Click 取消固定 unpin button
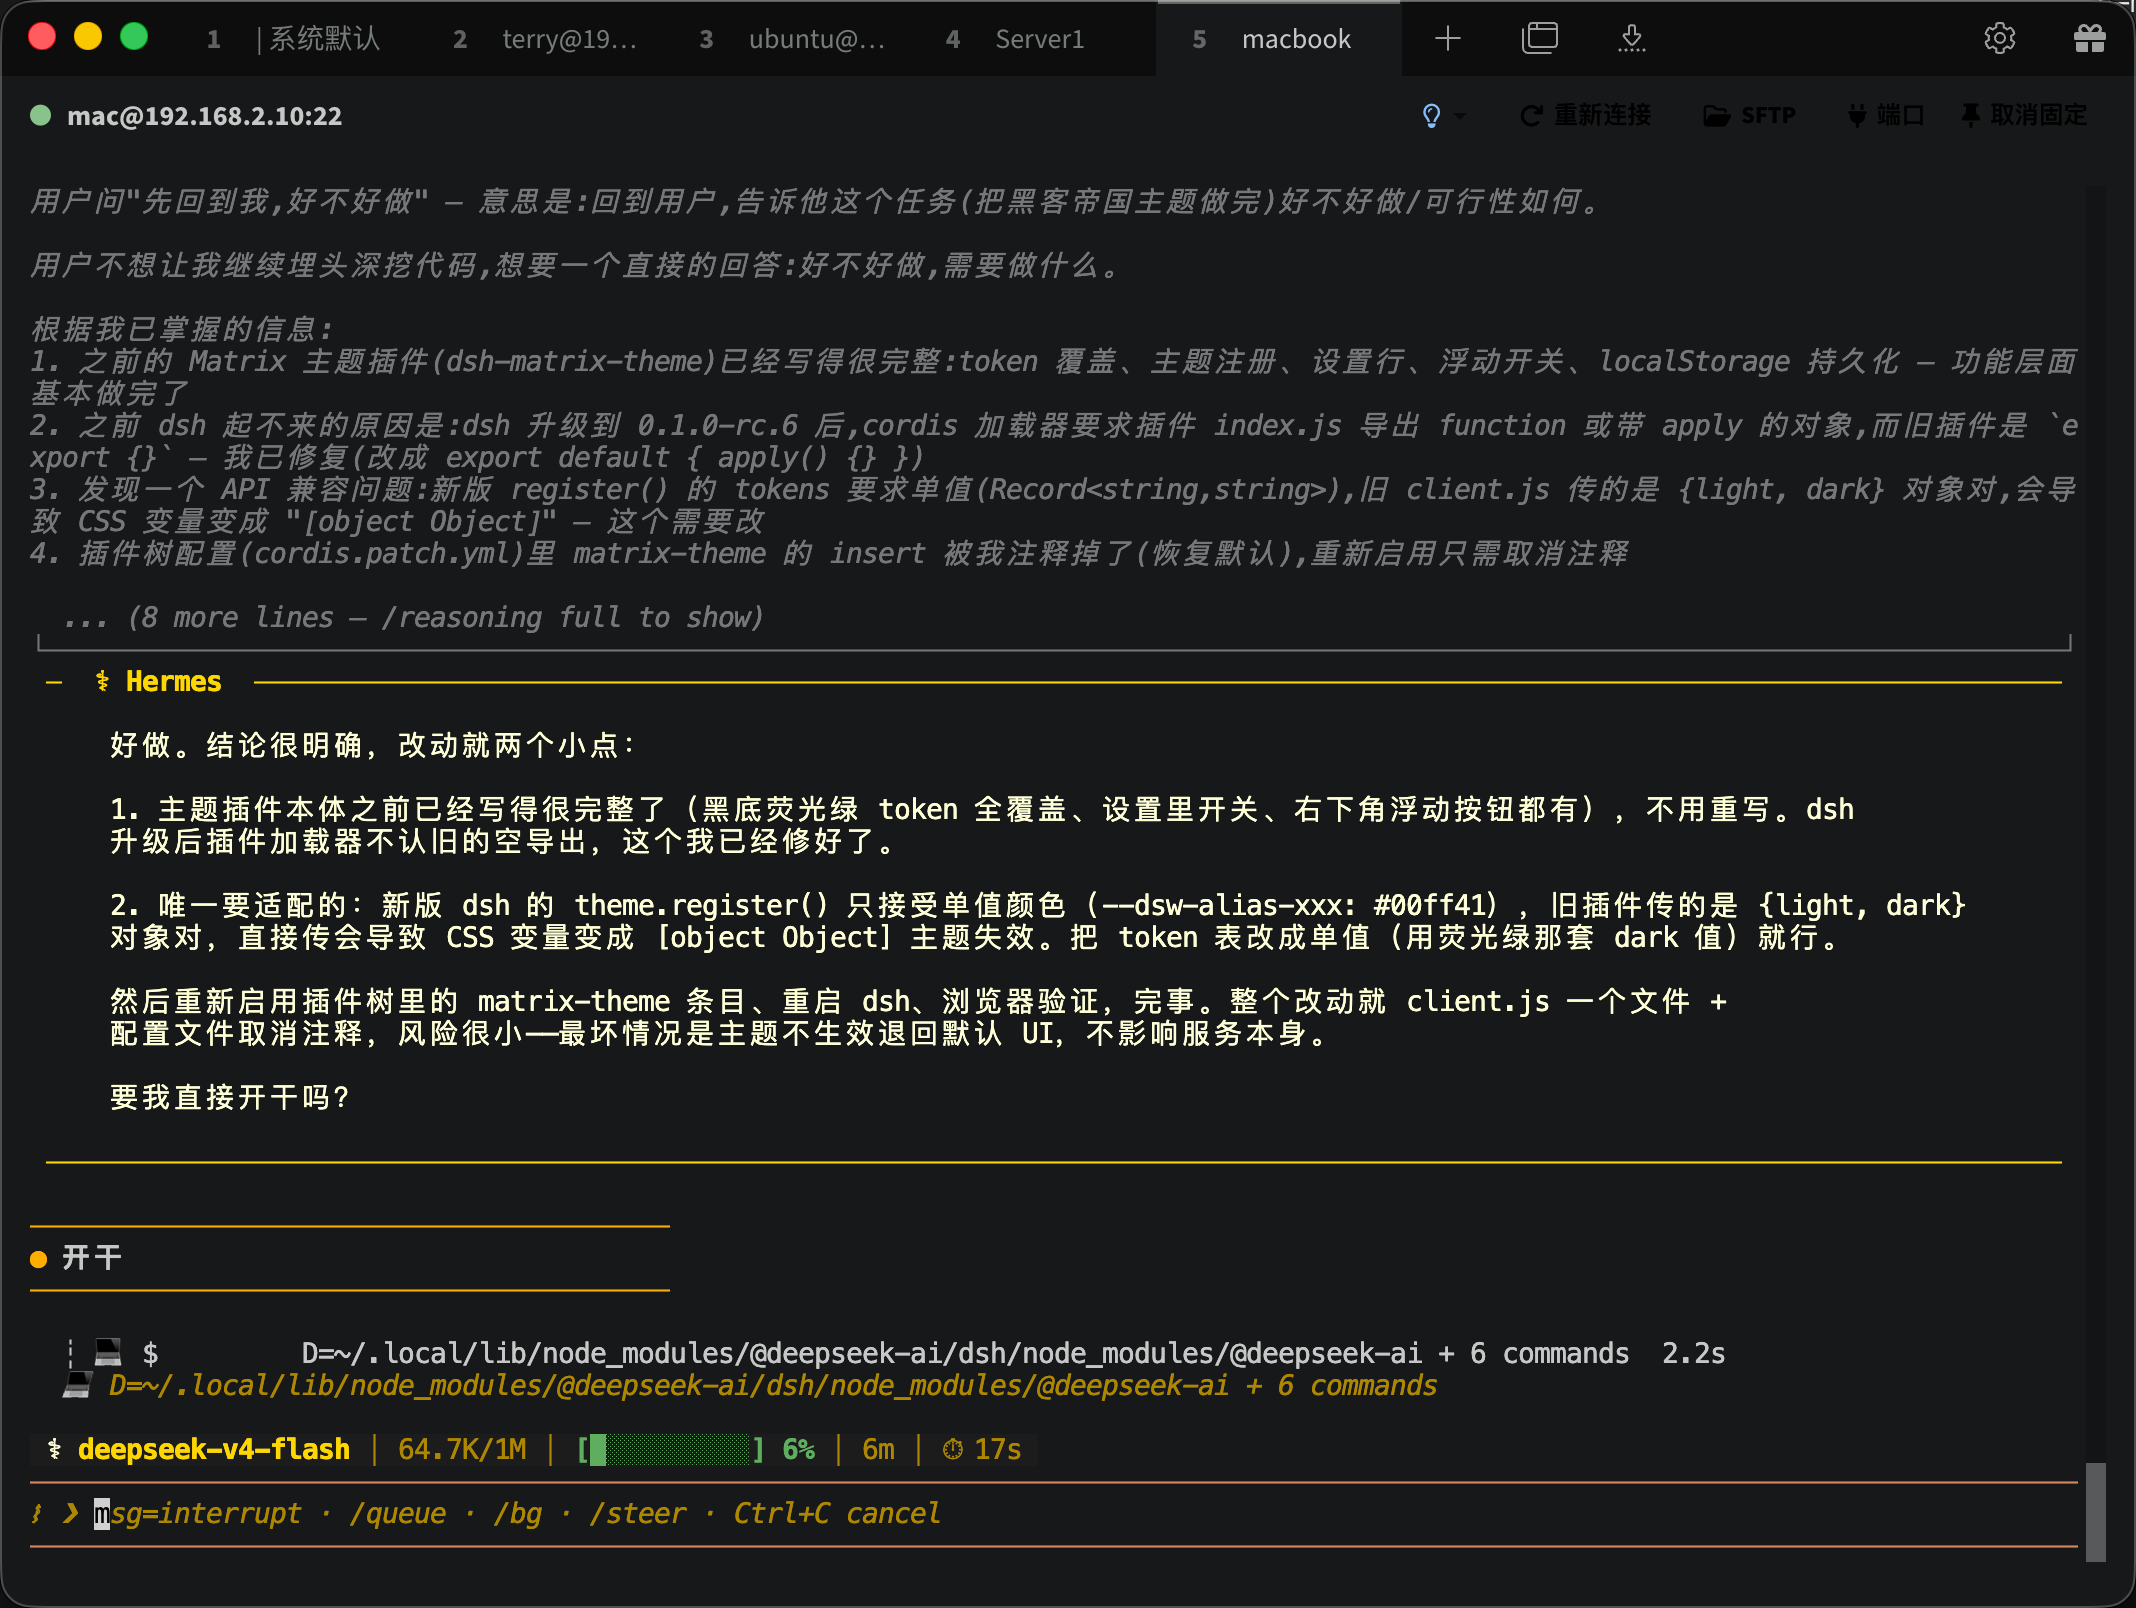This screenshot has width=2136, height=1608. point(2024,116)
